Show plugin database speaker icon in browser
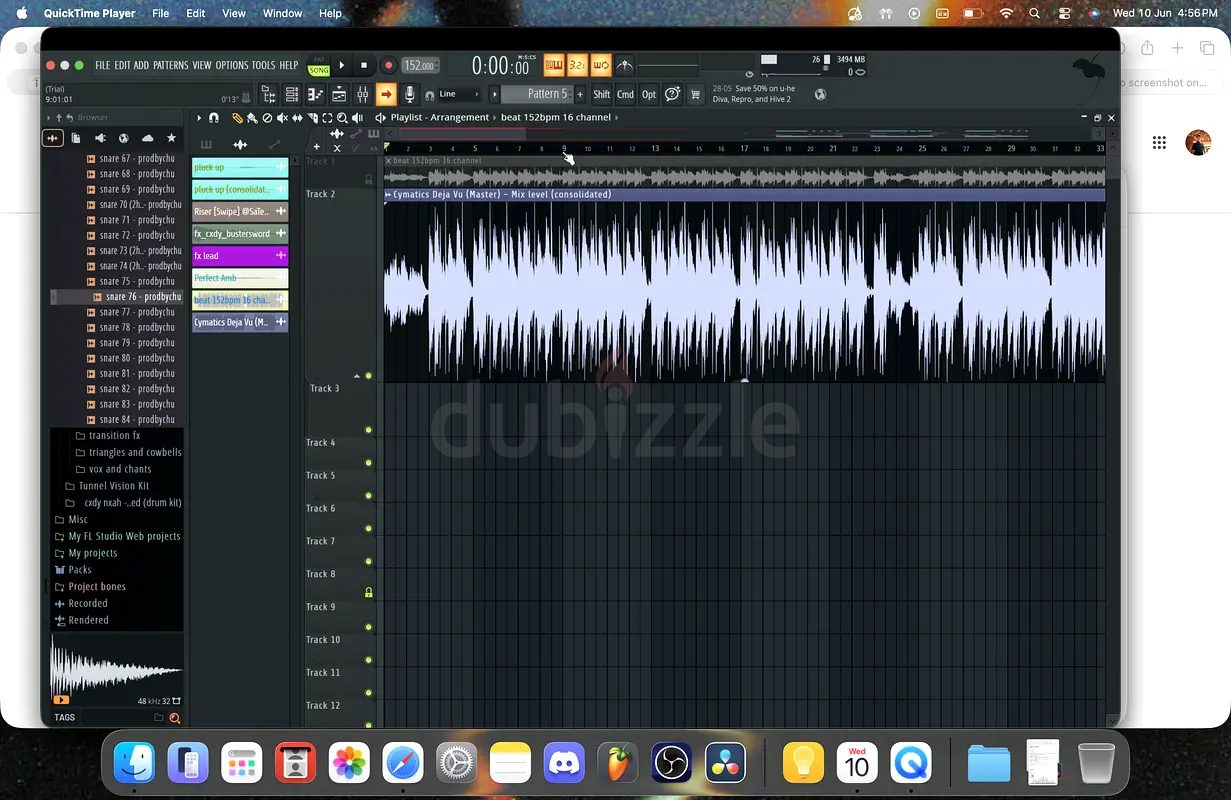The width and height of the screenshot is (1231, 800). (x=100, y=138)
